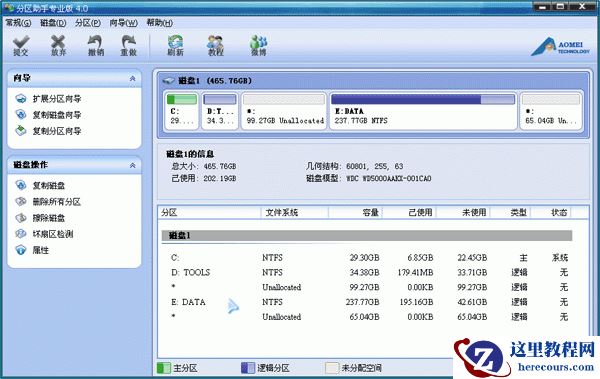600x379 pixels.
Task: Open the 分区(P) menu
Action: click(88, 23)
